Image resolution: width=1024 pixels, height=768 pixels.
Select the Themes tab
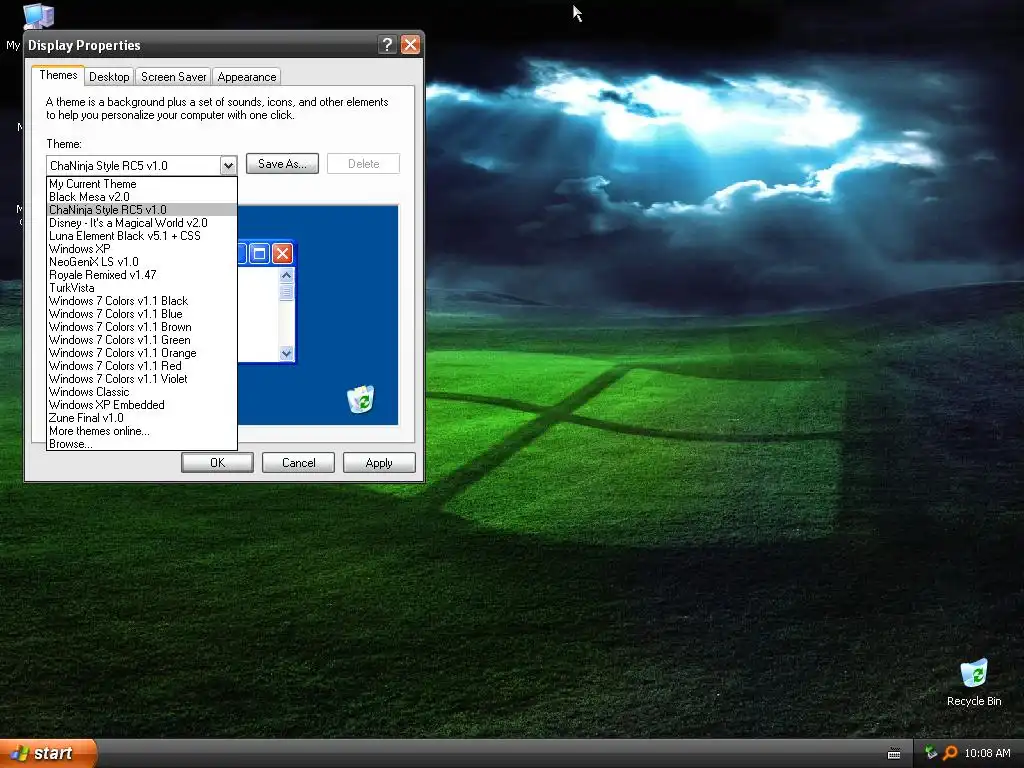[x=58, y=75]
